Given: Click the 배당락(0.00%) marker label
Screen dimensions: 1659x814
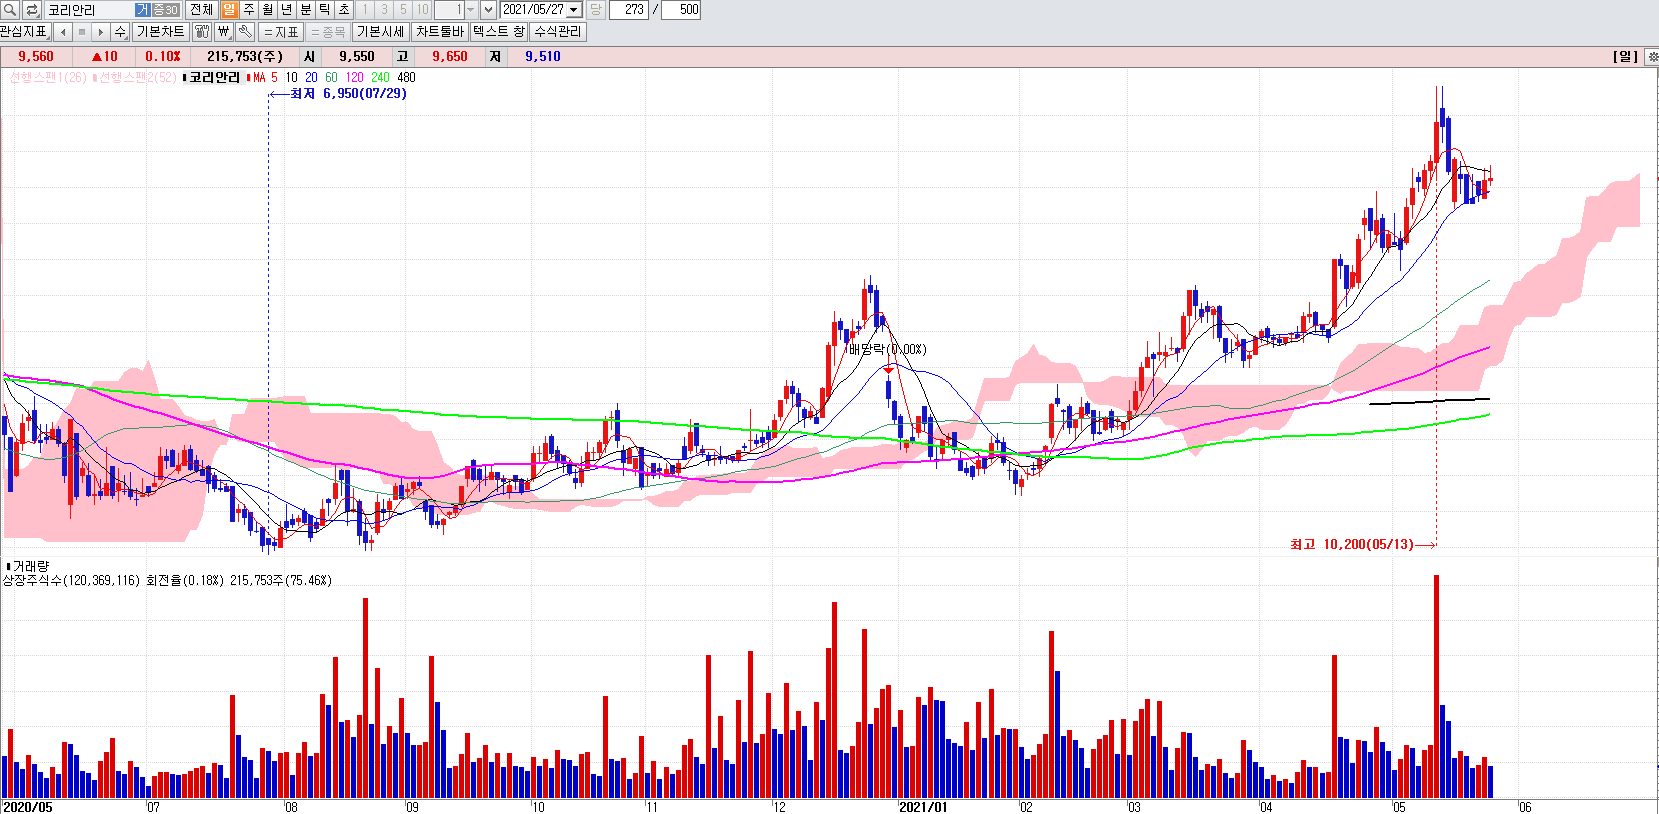Looking at the screenshot, I should point(887,349).
